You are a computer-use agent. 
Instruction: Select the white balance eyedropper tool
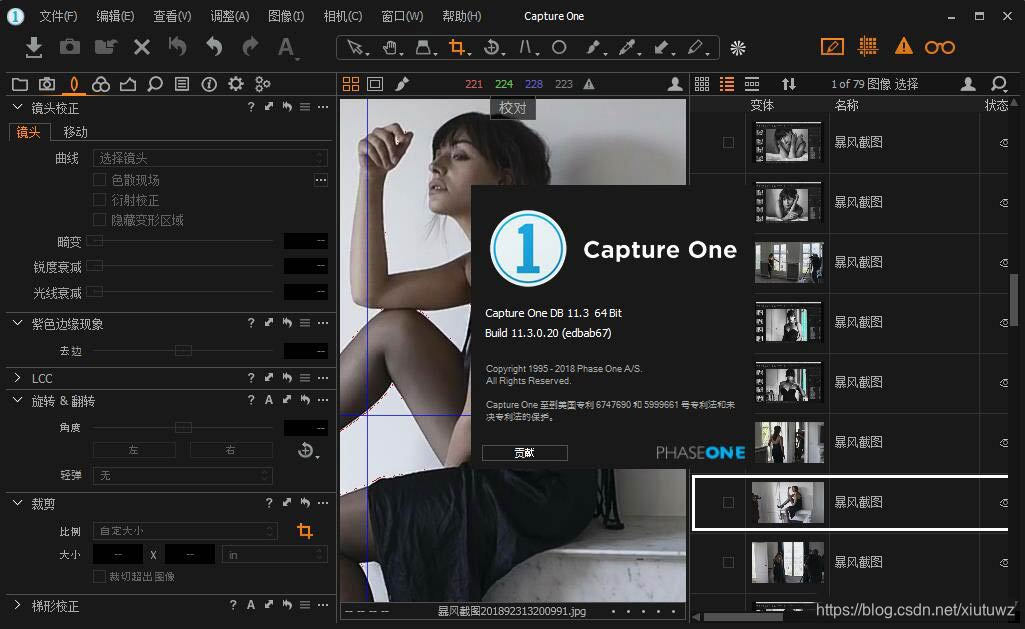tap(628, 47)
